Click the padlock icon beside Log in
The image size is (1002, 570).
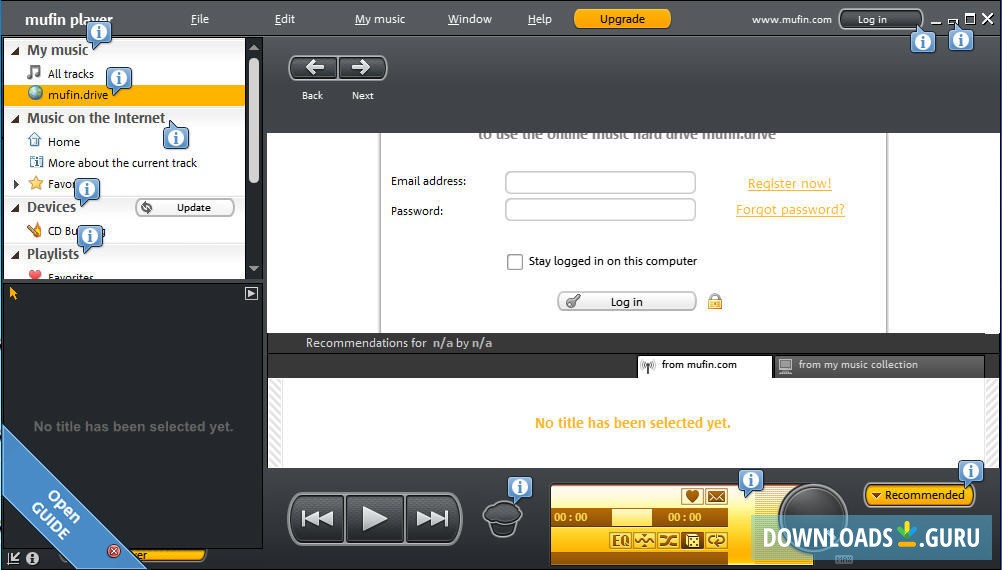714,301
